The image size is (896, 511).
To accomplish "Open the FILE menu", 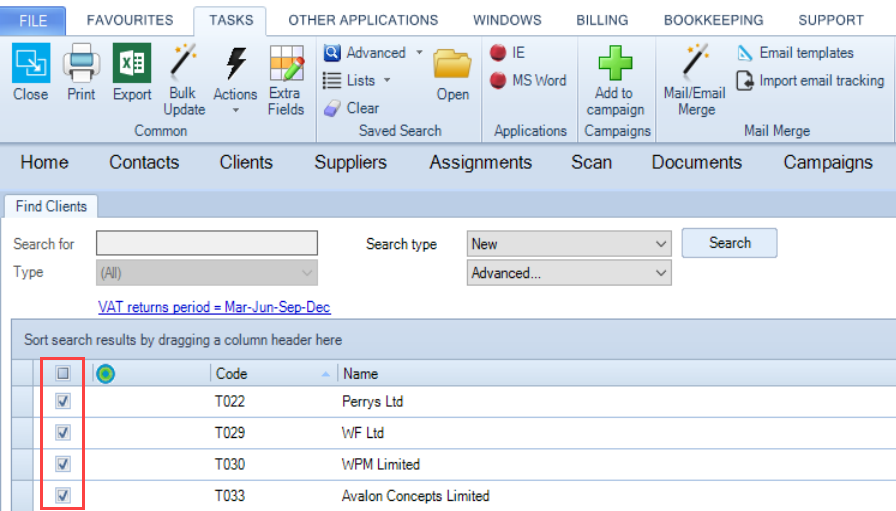I will click(33, 21).
